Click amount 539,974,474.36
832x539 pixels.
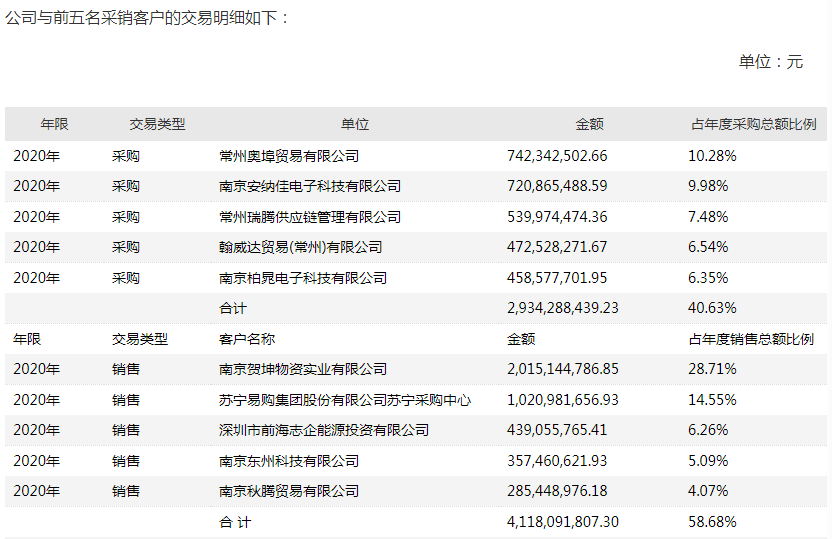pos(557,217)
